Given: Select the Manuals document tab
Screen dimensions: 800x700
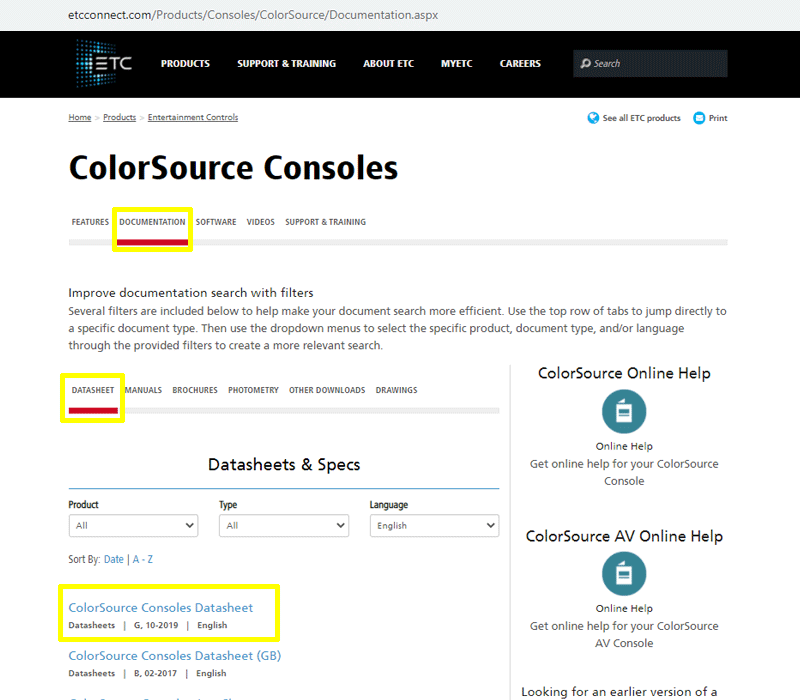Looking at the screenshot, I should 143,390.
